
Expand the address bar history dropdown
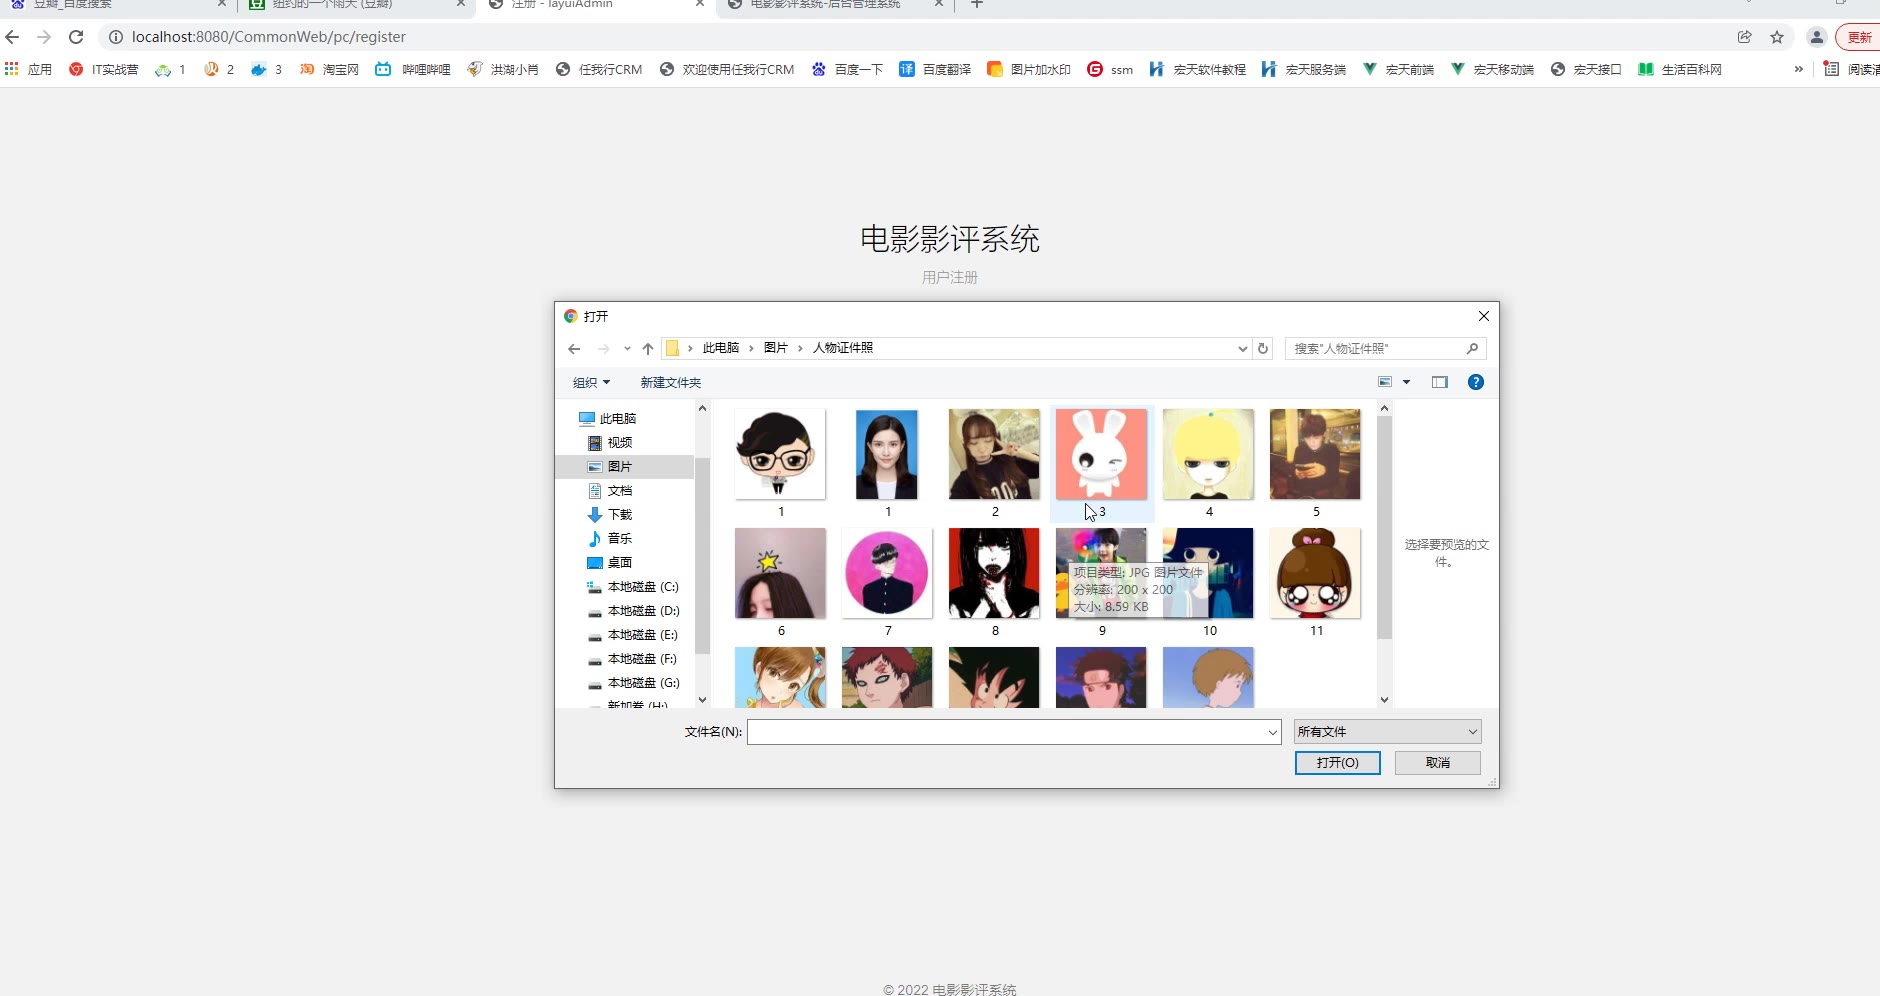1243,349
